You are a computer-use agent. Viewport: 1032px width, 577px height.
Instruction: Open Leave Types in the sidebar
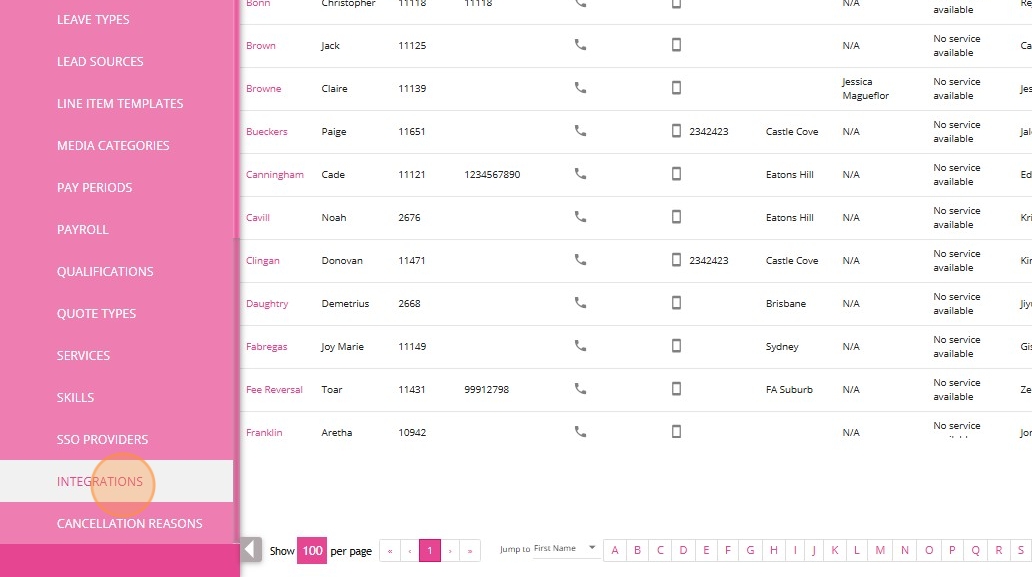coord(93,20)
